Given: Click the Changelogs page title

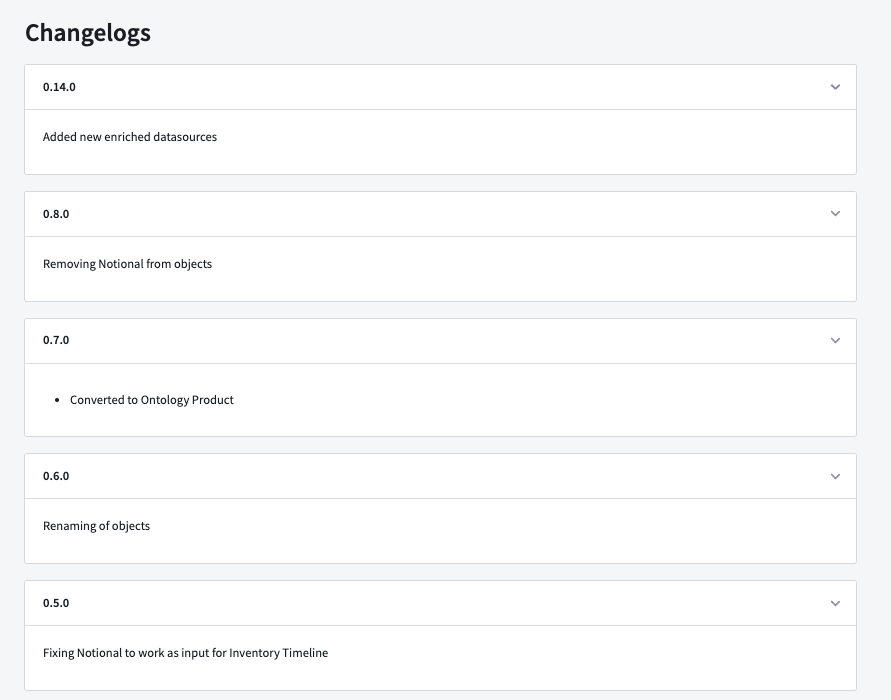Looking at the screenshot, I should click(x=88, y=33).
